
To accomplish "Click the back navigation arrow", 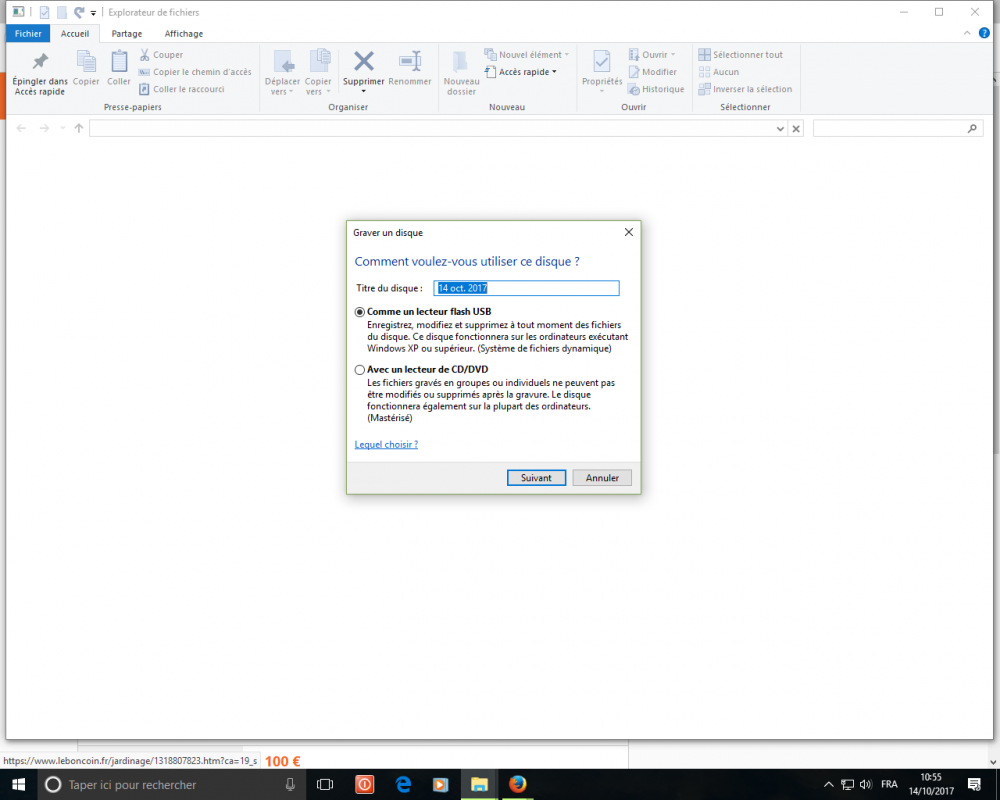I will coord(21,128).
